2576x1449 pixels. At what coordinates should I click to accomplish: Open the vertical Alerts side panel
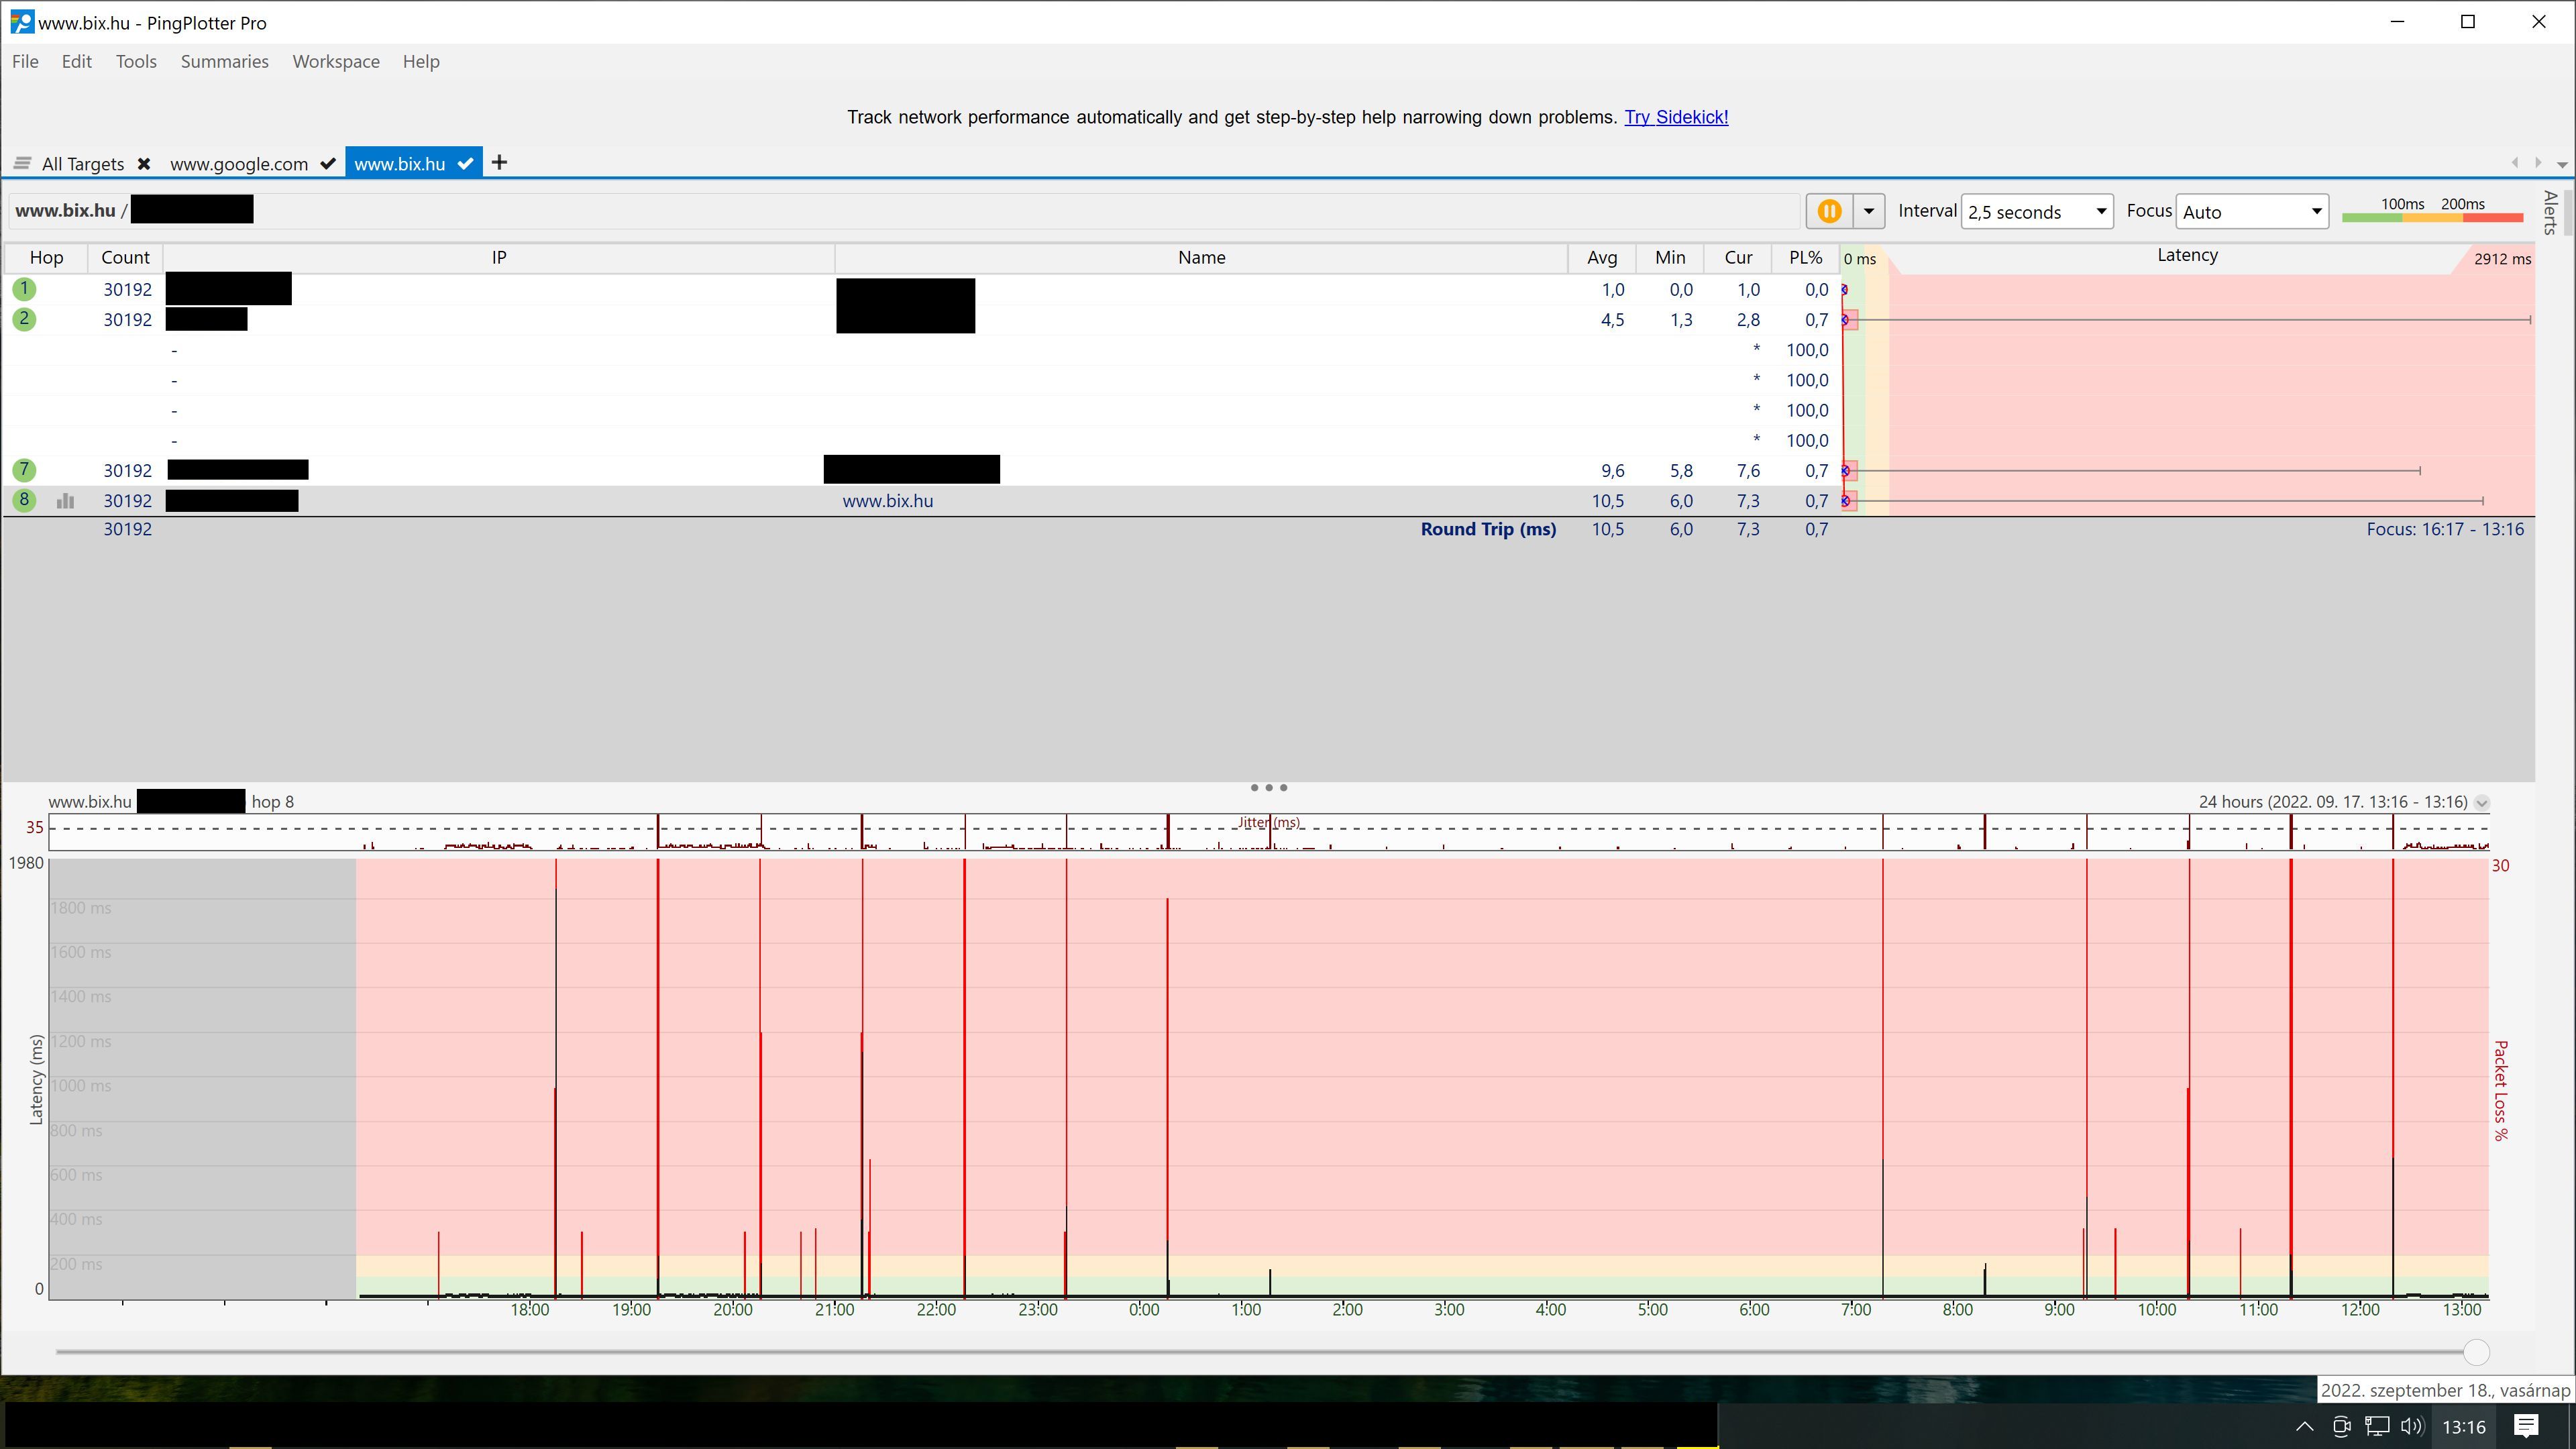tap(2551, 212)
